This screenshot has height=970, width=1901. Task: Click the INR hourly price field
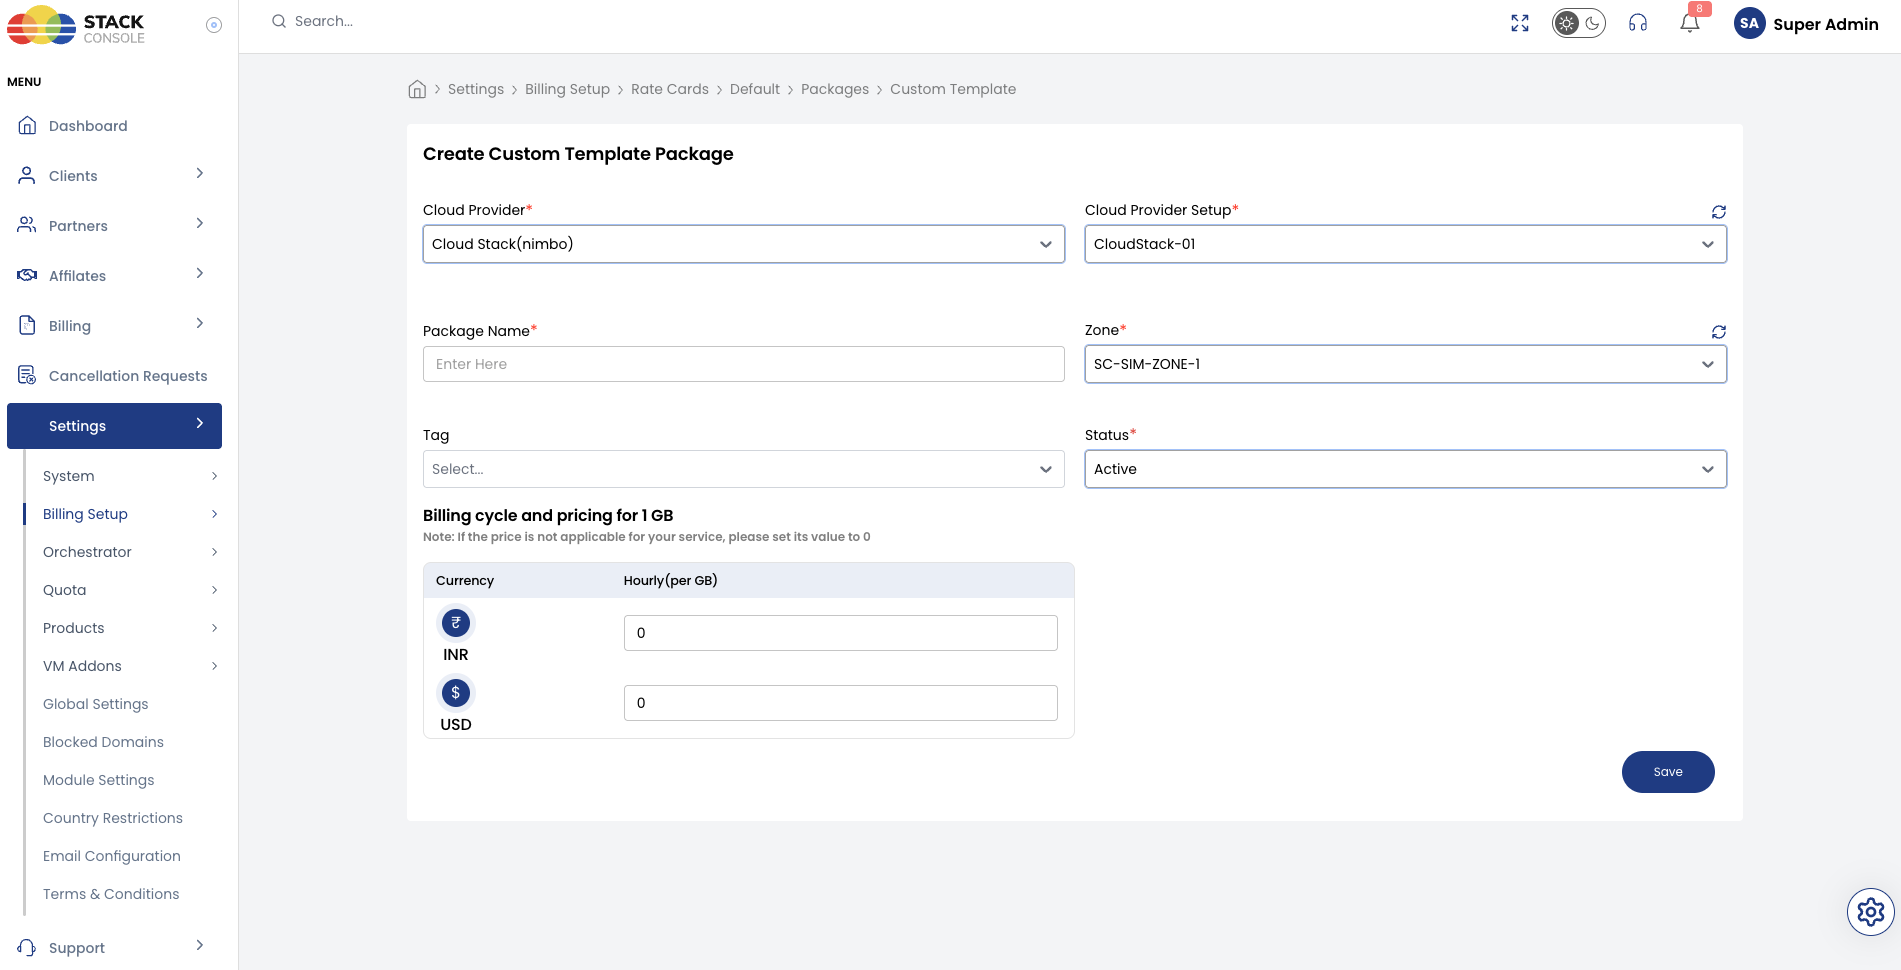click(x=841, y=633)
